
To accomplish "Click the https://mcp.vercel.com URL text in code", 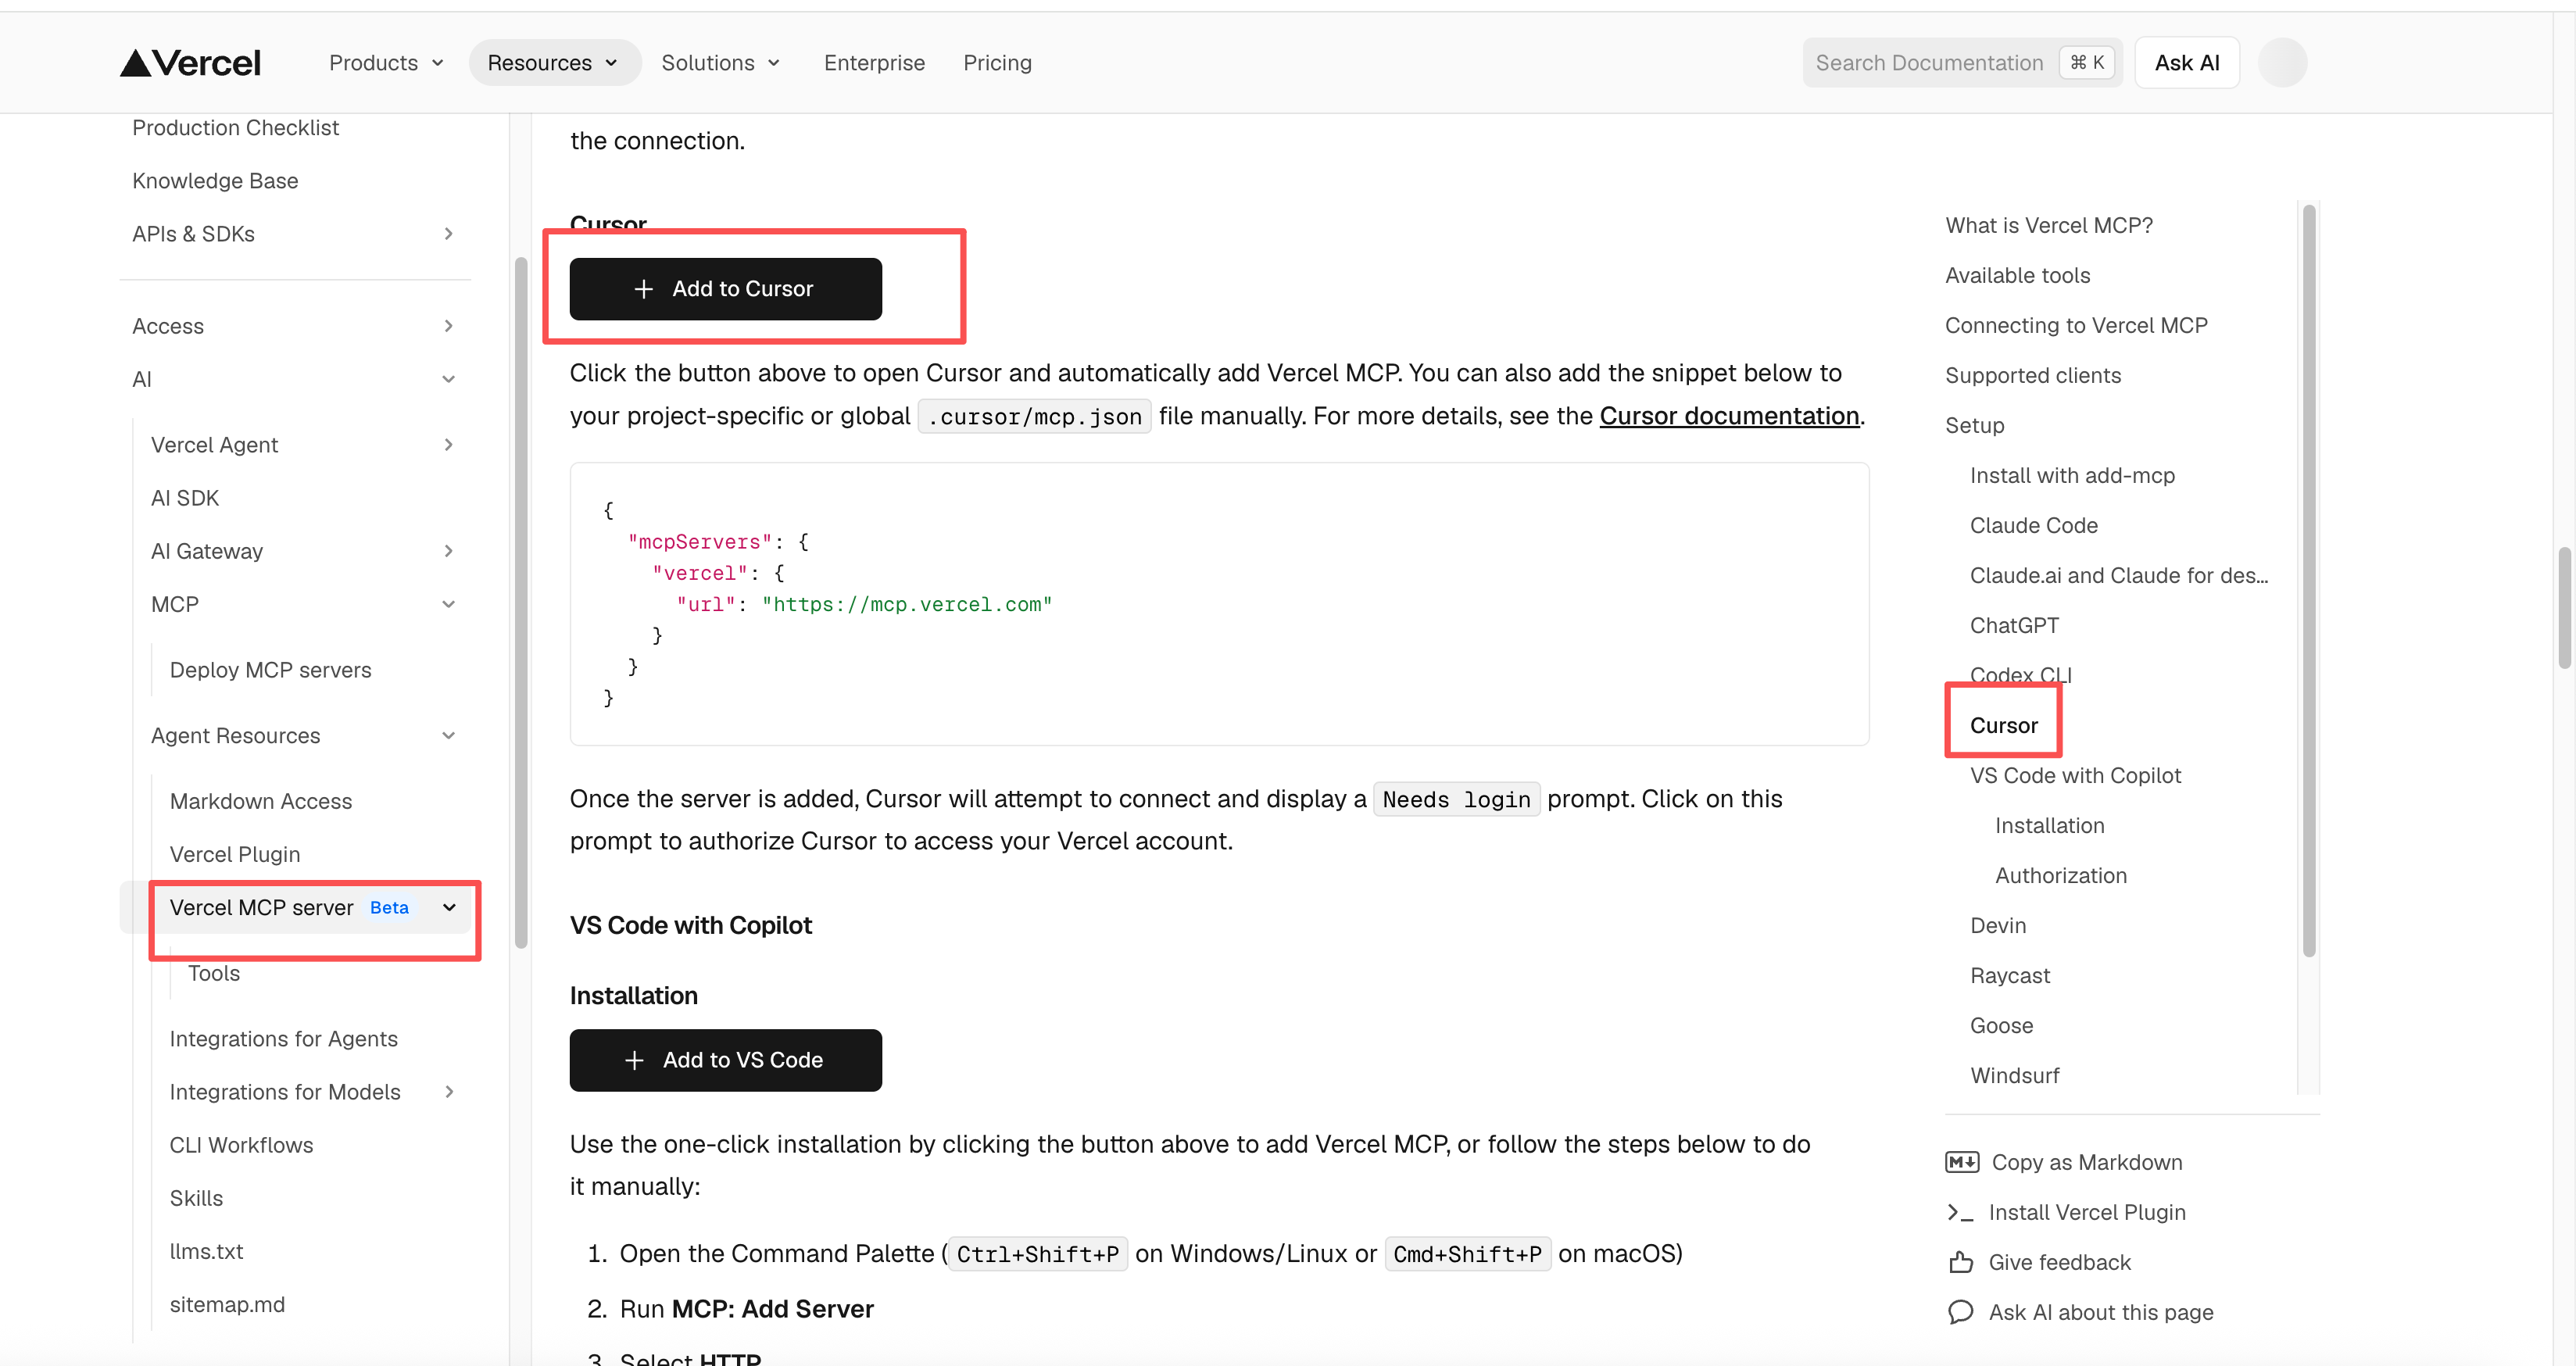I will (906, 604).
